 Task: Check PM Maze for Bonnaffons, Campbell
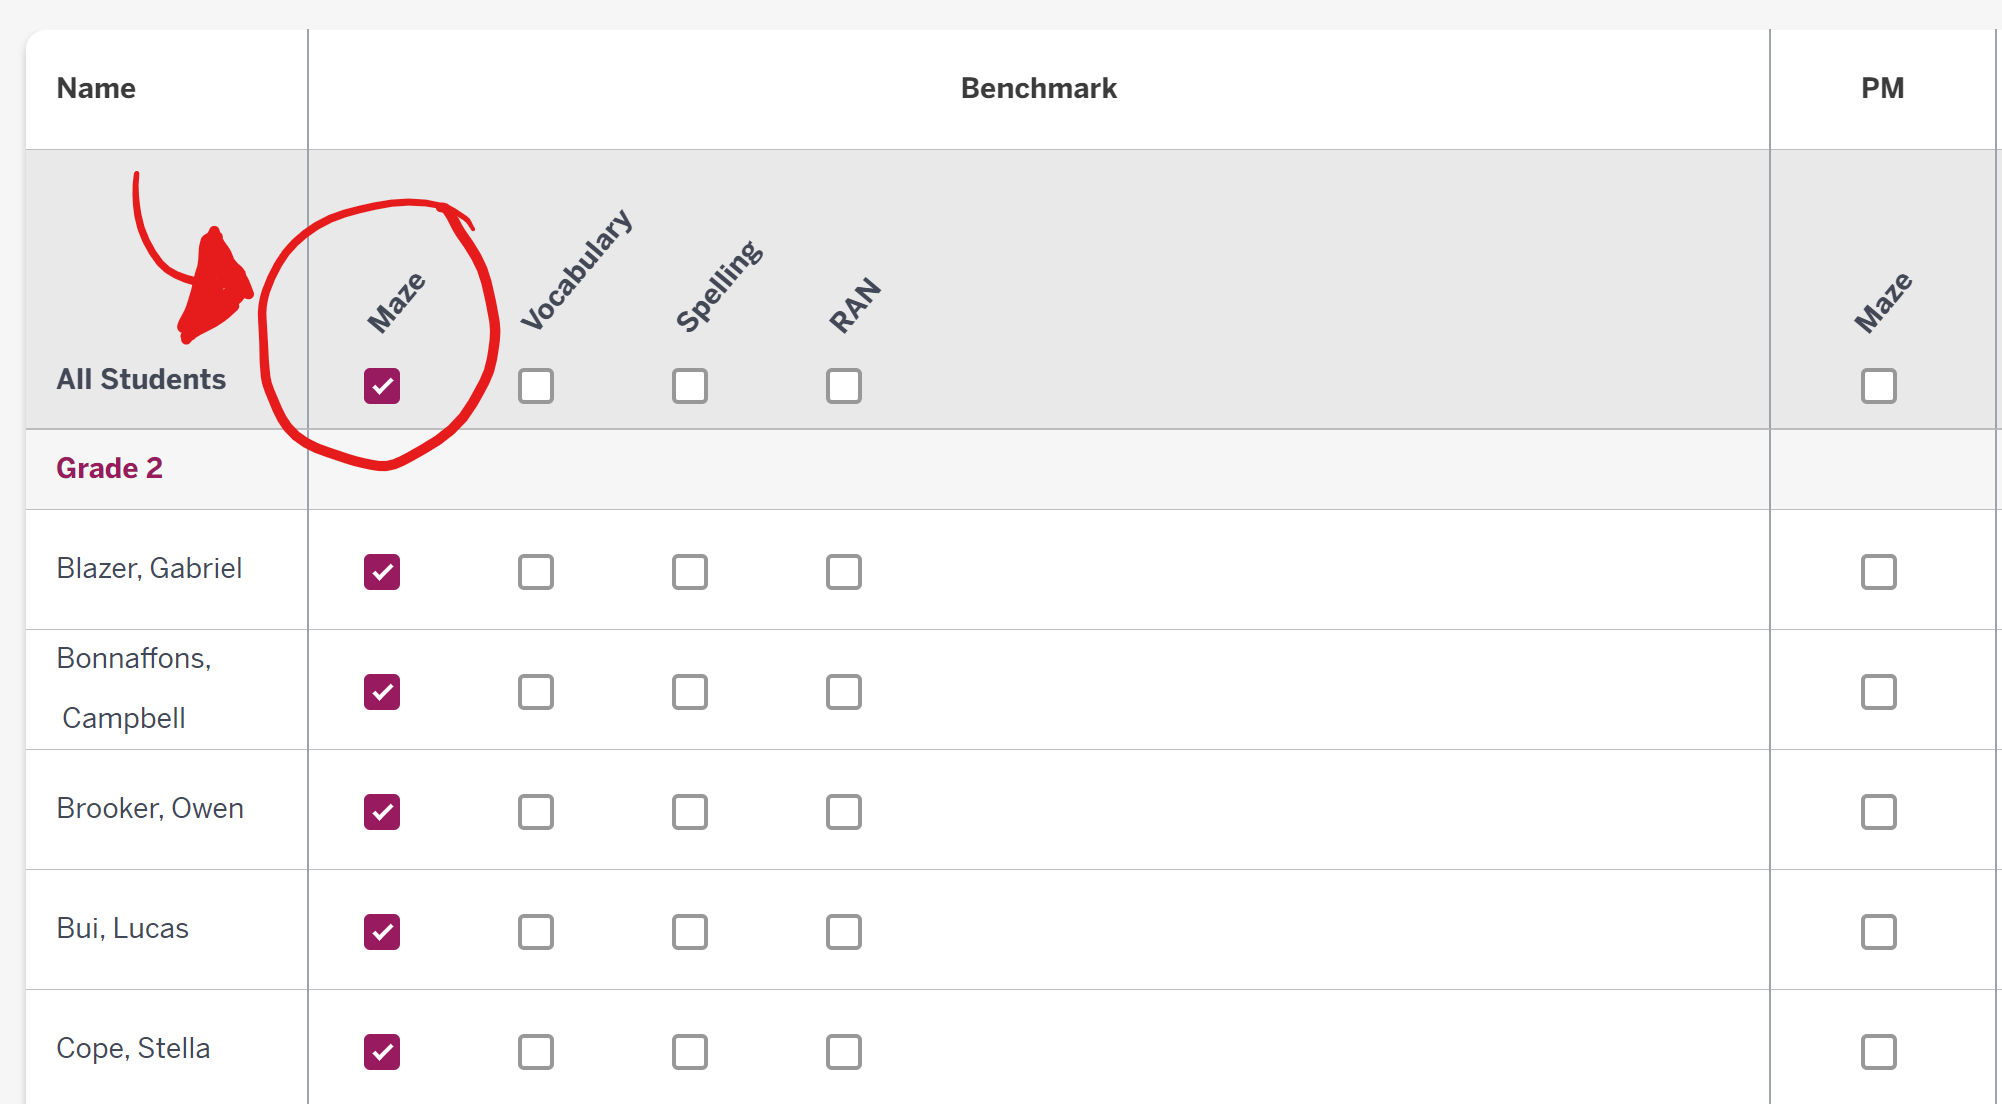click(x=1878, y=691)
